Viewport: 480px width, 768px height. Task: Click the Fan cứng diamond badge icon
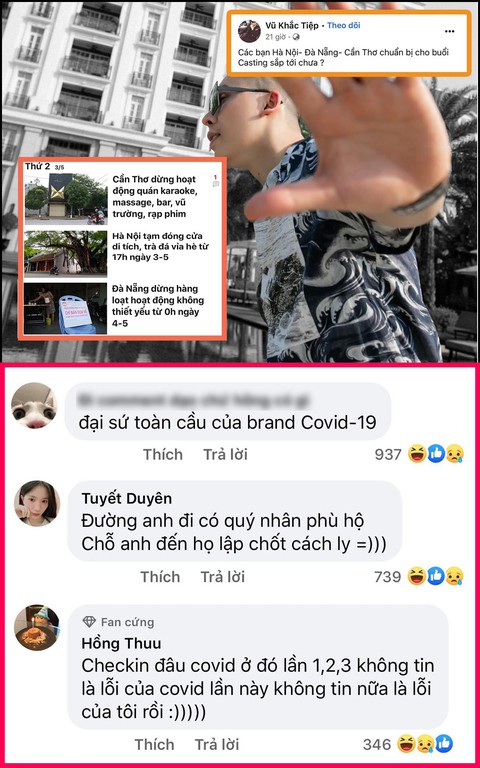[89, 622]
